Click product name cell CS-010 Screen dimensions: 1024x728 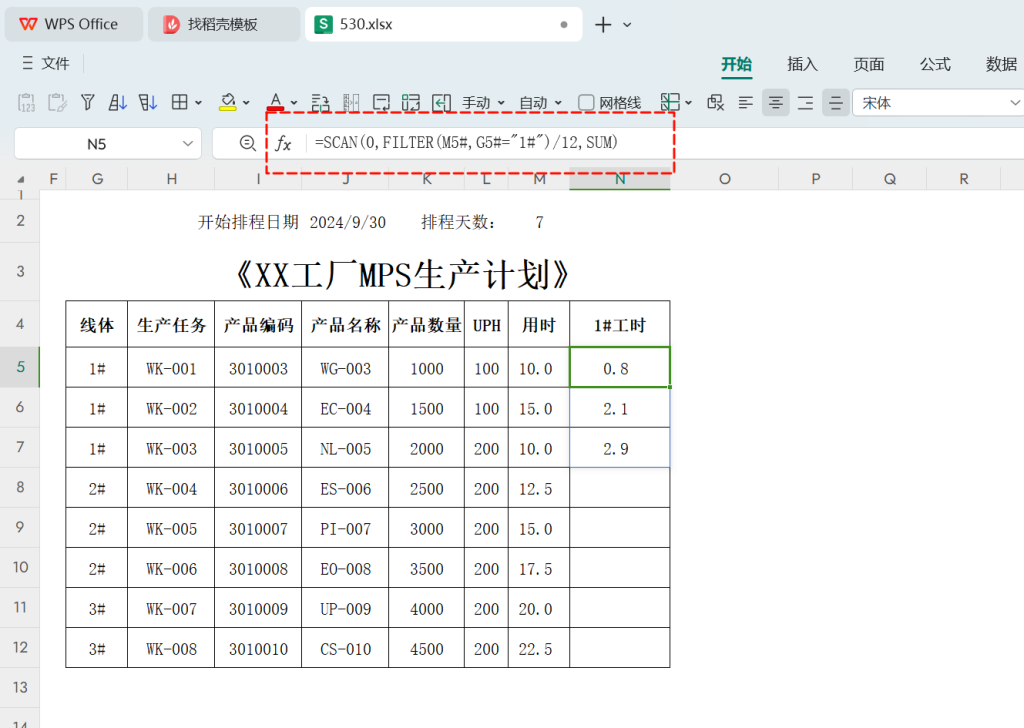345,649
